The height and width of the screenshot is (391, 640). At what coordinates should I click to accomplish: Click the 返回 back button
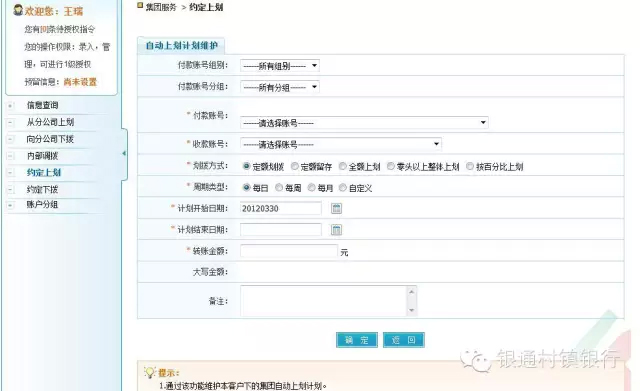point(404,340)
